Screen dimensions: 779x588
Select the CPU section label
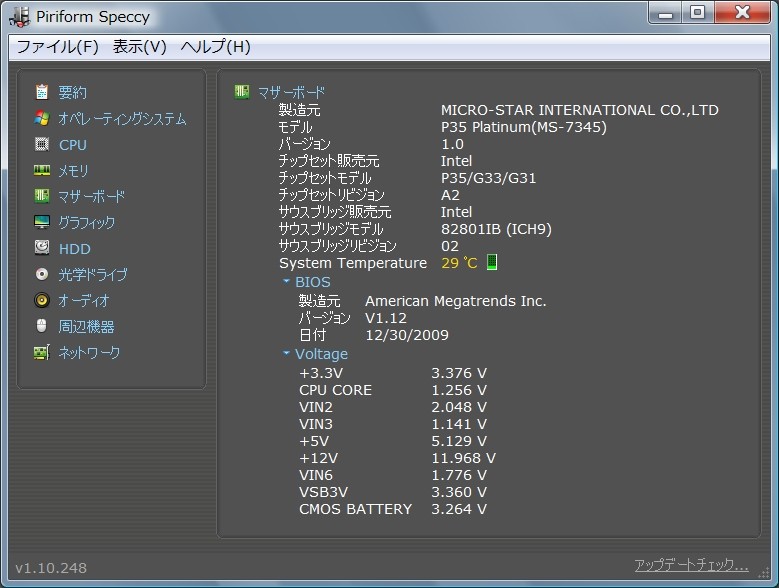point(73,145)
